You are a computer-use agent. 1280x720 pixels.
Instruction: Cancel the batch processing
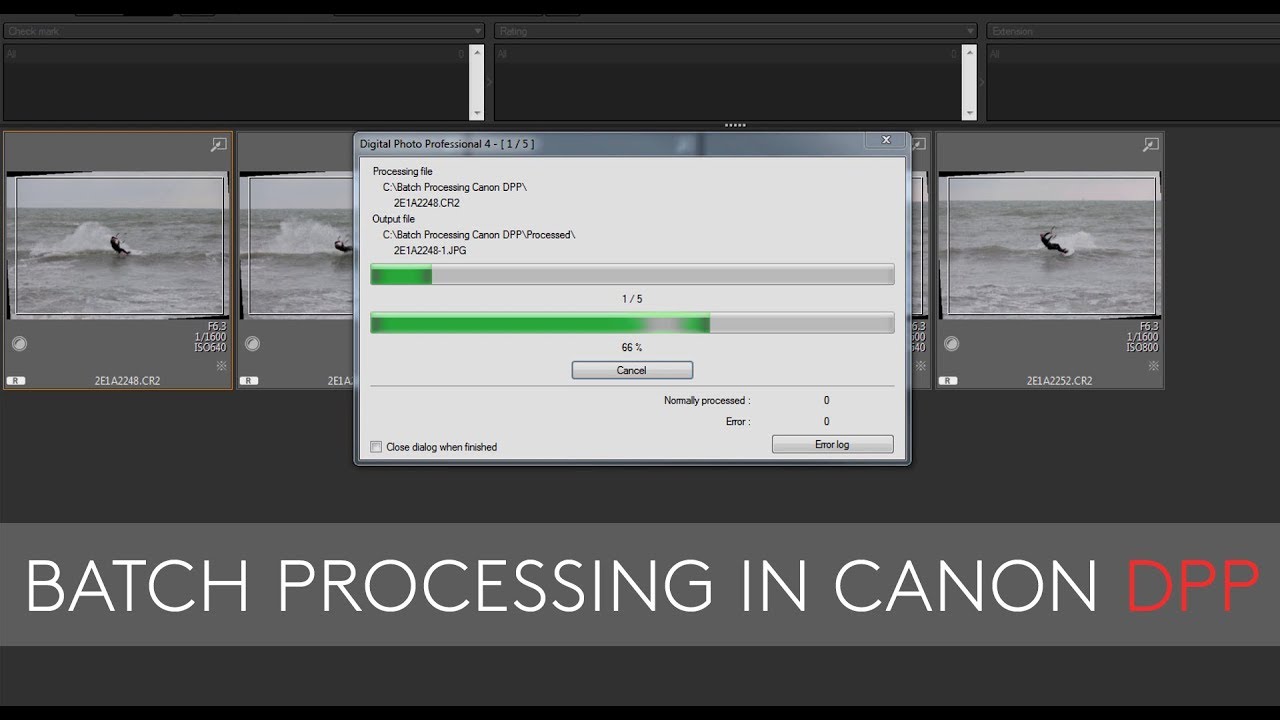632,370
